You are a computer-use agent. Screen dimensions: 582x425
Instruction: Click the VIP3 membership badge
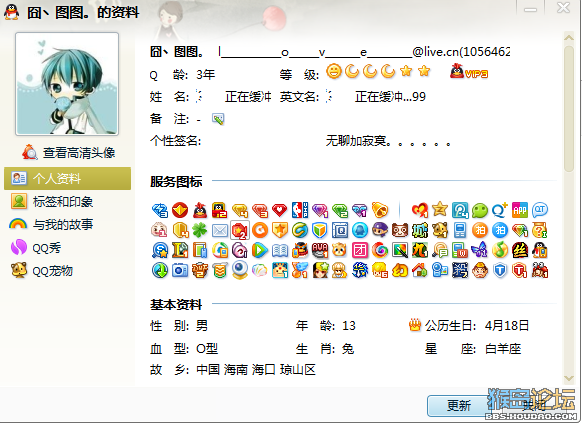coord(469,71)
